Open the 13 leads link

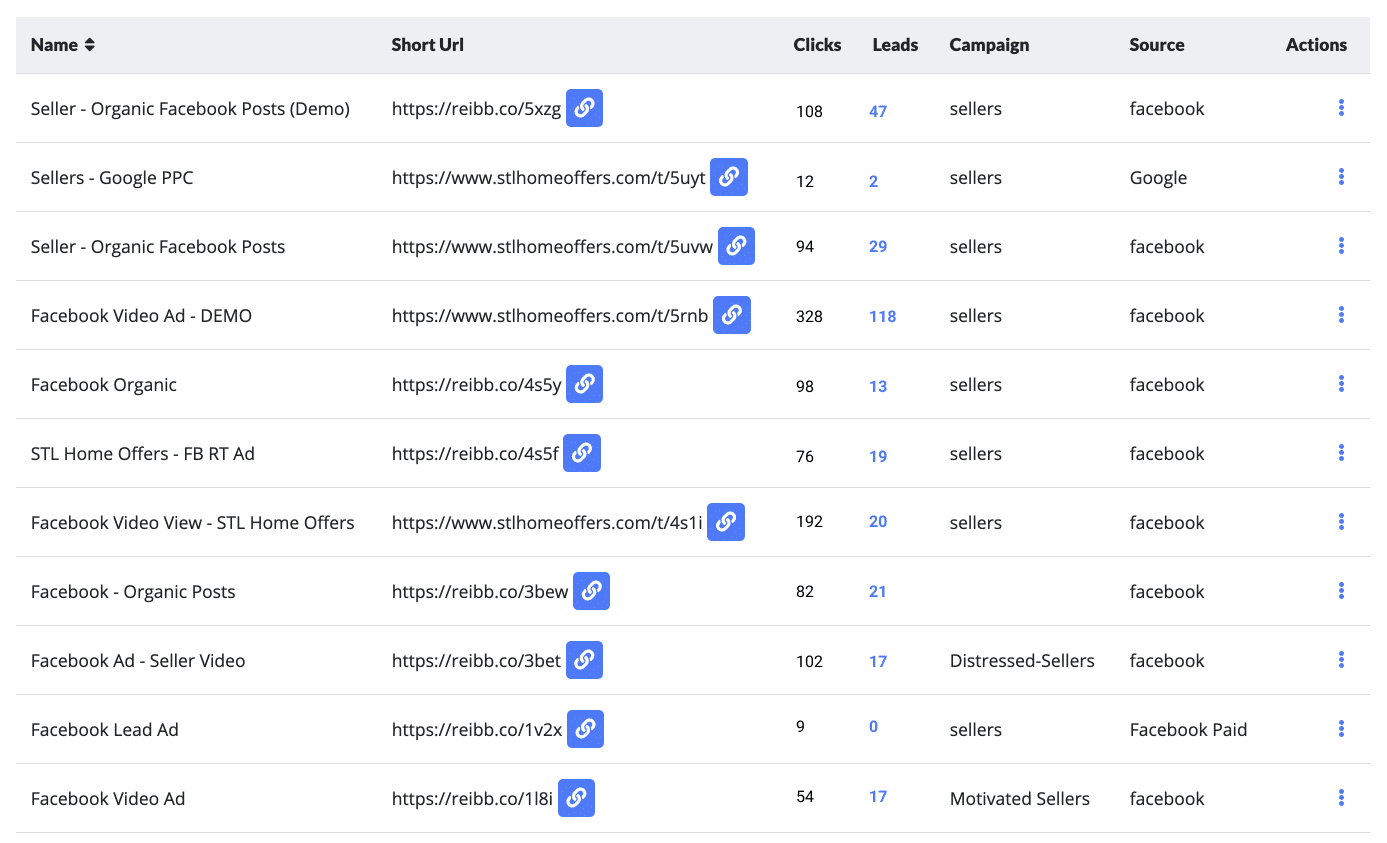click(x=878, y=386)
